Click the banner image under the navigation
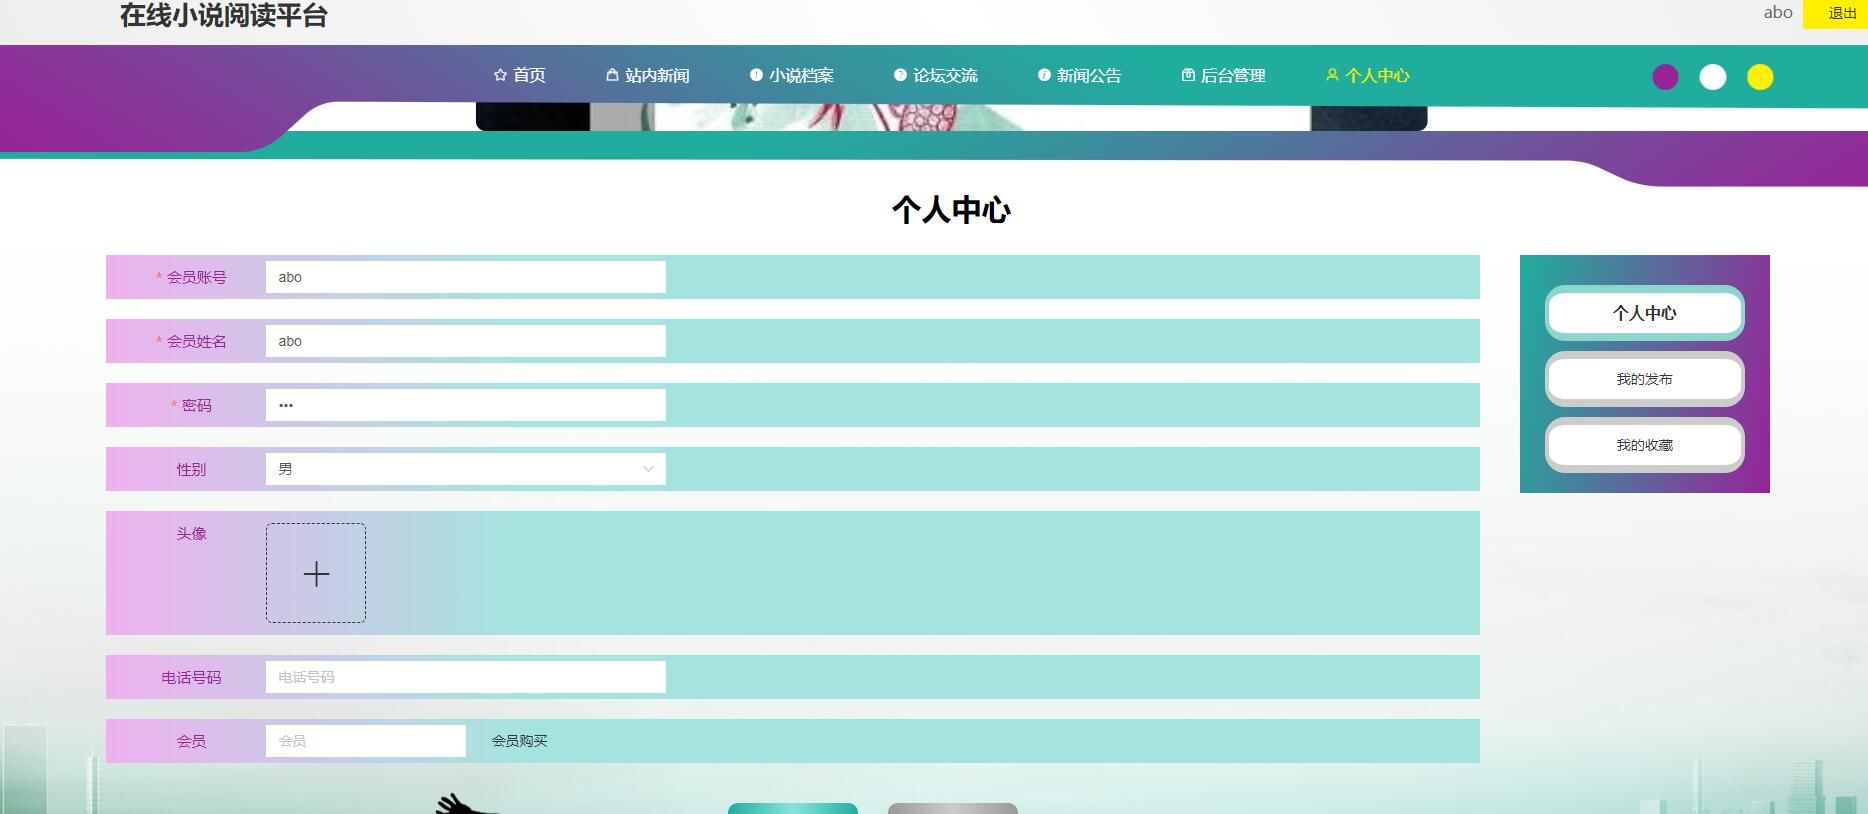 click(x=951, y=117)
